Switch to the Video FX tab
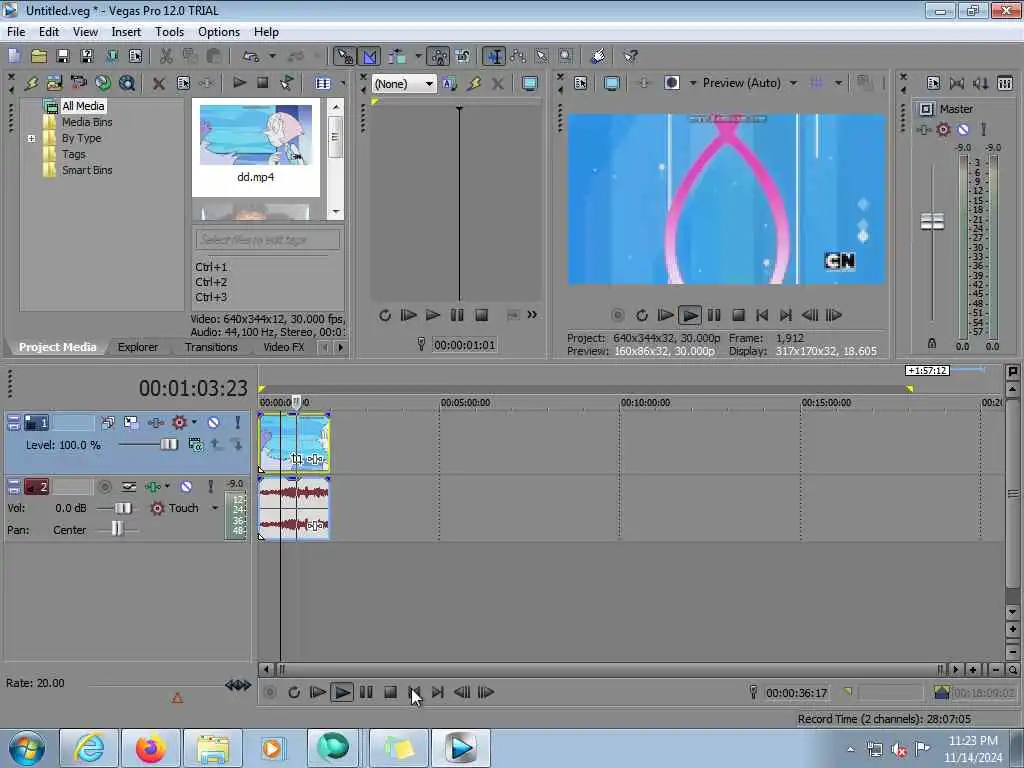 (x=283, y=347)
